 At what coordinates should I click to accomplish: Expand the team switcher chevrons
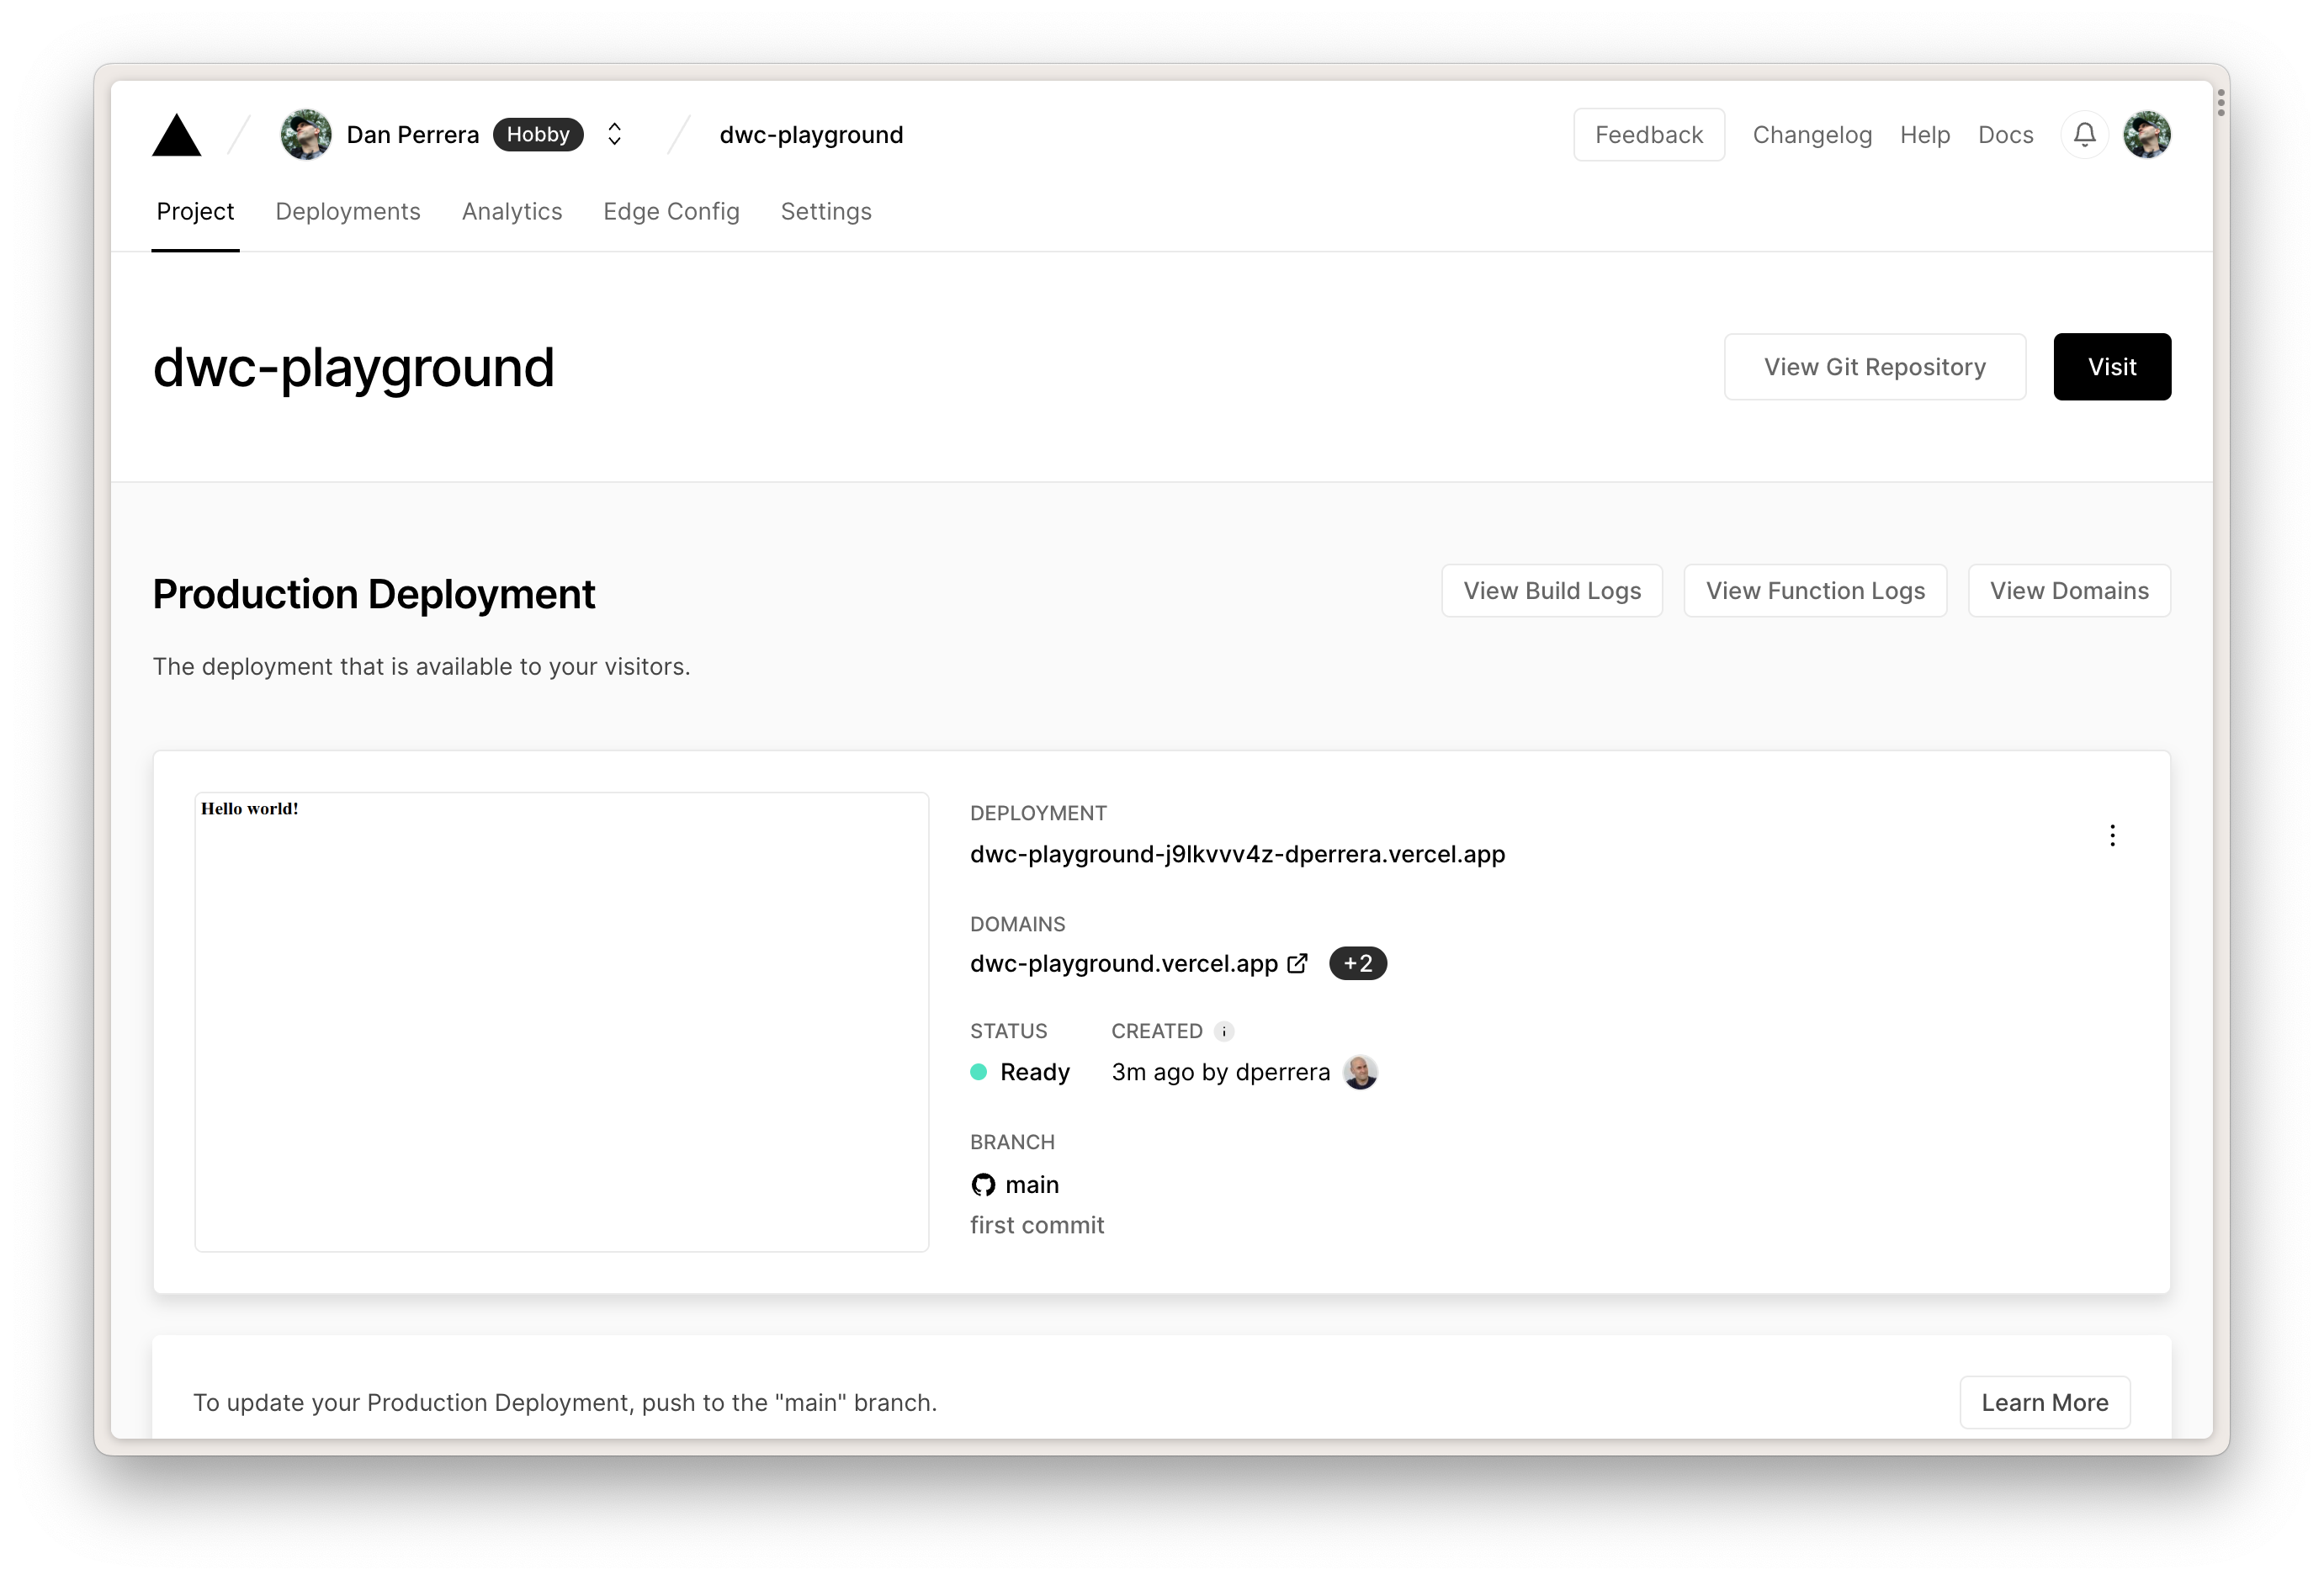pyautogui.click(x=615, y=134)
